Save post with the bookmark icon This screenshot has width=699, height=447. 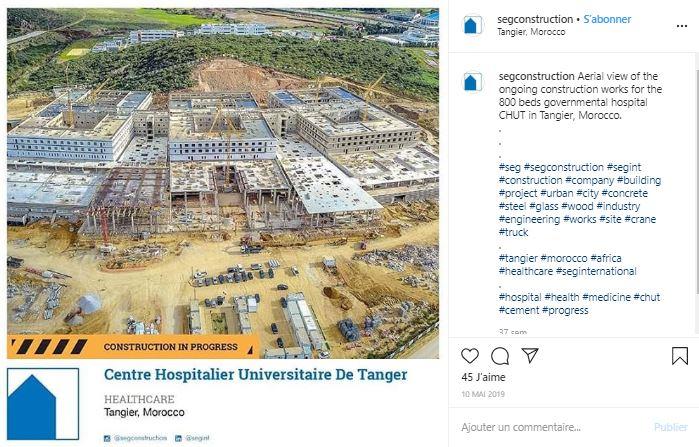[x=680, y=356]
